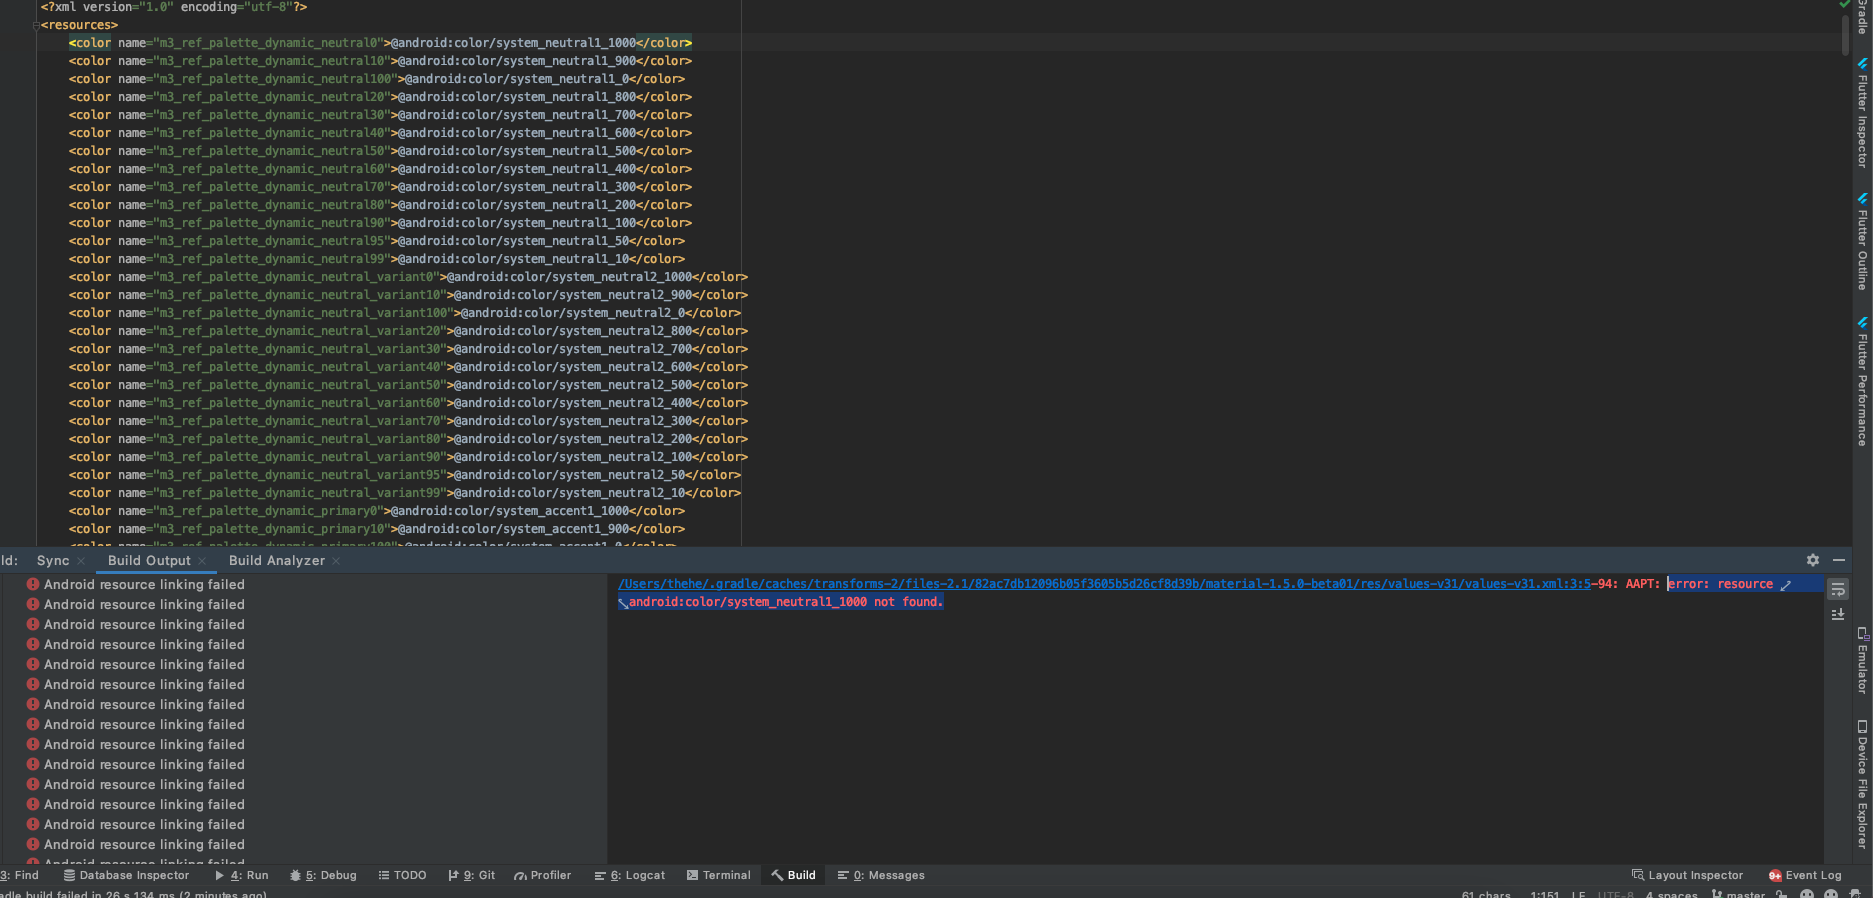1873x898 pixels.
Task: Click the m3_ref_palette_dynamic_neutral_variant0 line
Action: pyautogui.click(x=408, y=277)
